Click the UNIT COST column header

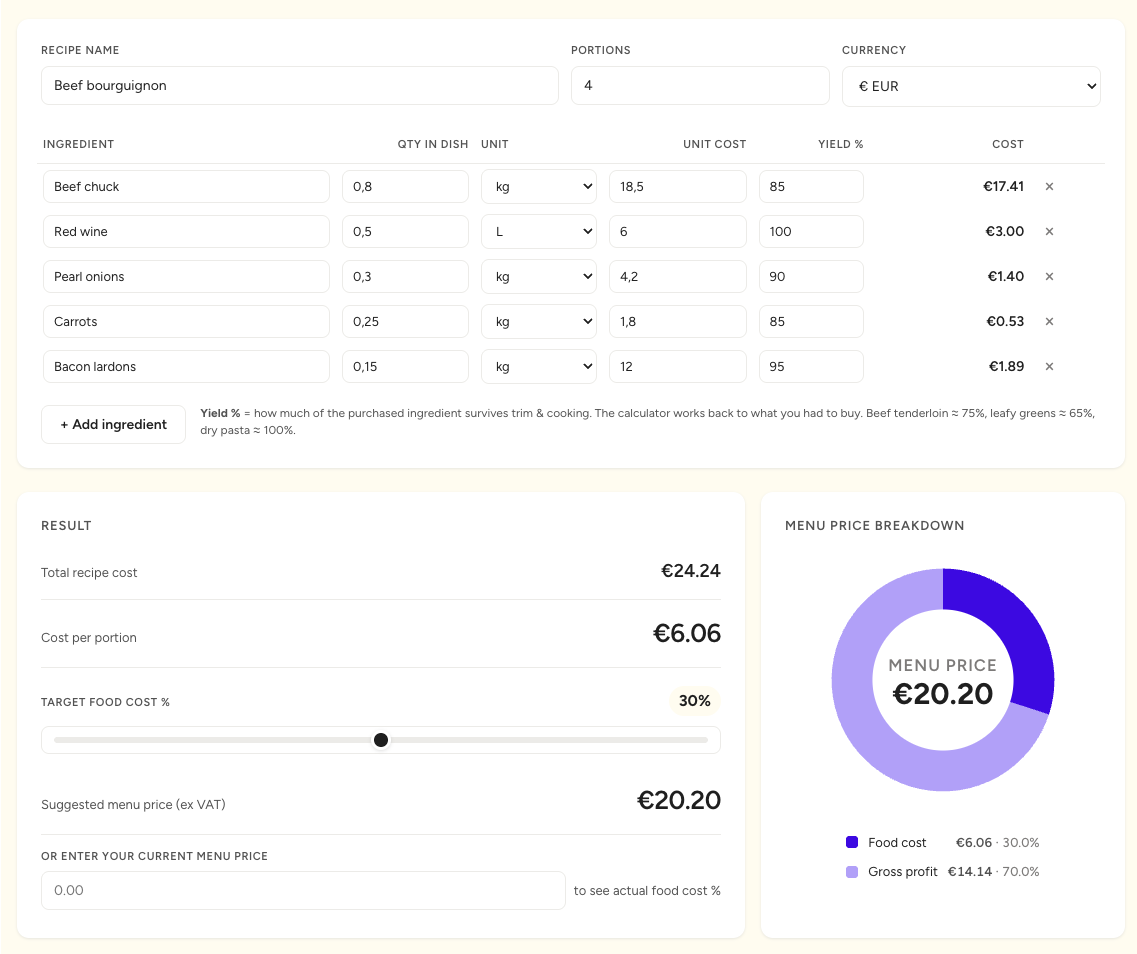(714, 144)
